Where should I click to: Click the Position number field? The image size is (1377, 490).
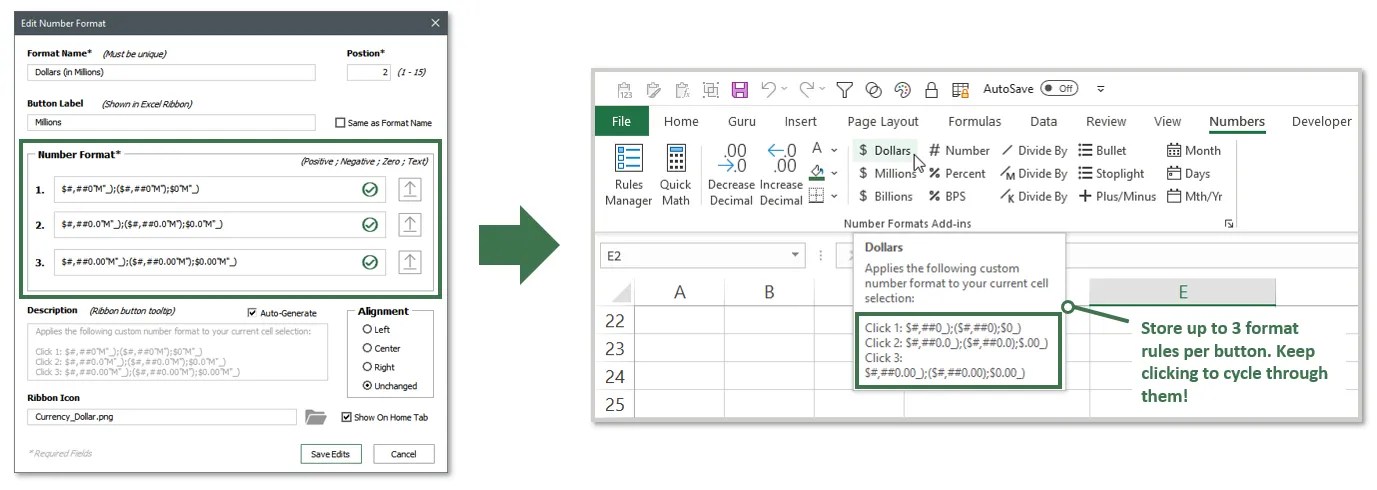pos(369,72)
